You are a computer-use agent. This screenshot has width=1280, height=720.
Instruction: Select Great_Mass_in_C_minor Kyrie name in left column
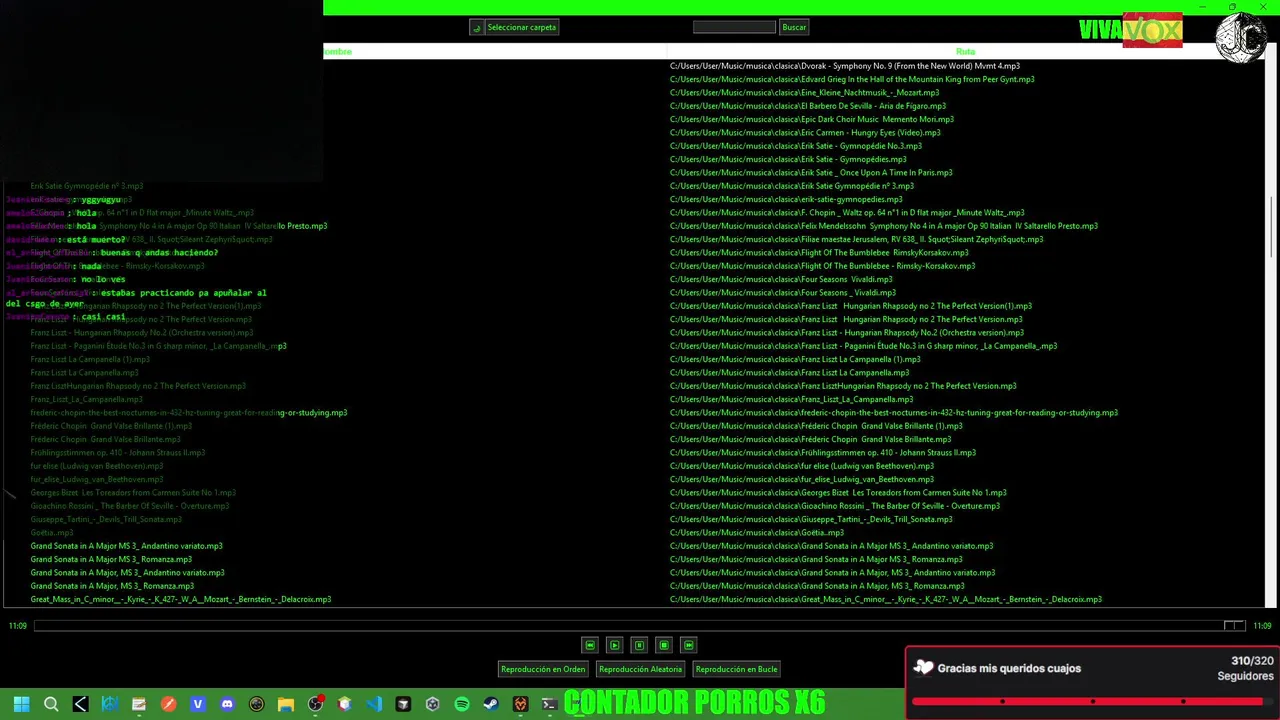pyautogui.click(x=181, y=599)
